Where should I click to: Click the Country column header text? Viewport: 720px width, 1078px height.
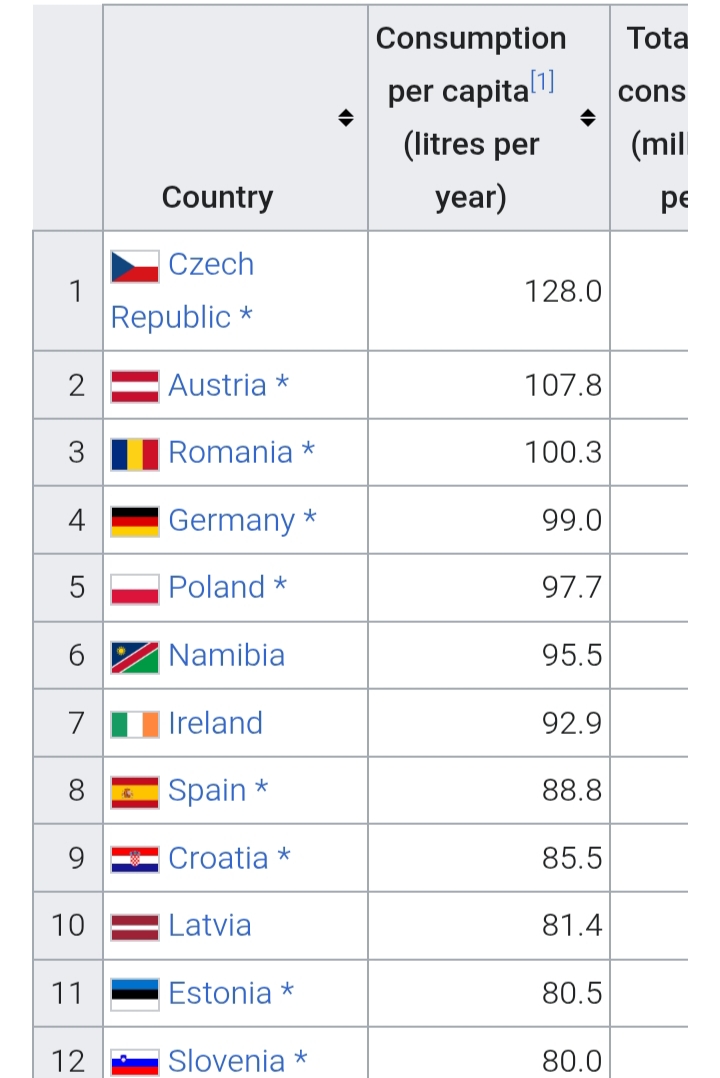(217, 197)
